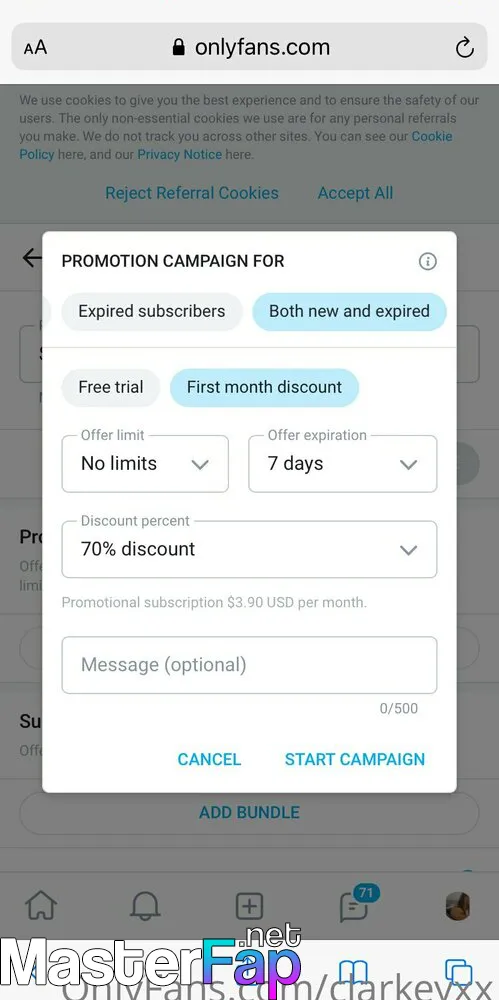
Task: Open the profile avatar menu
Action: pyautogui.click(x=458, y=906)
